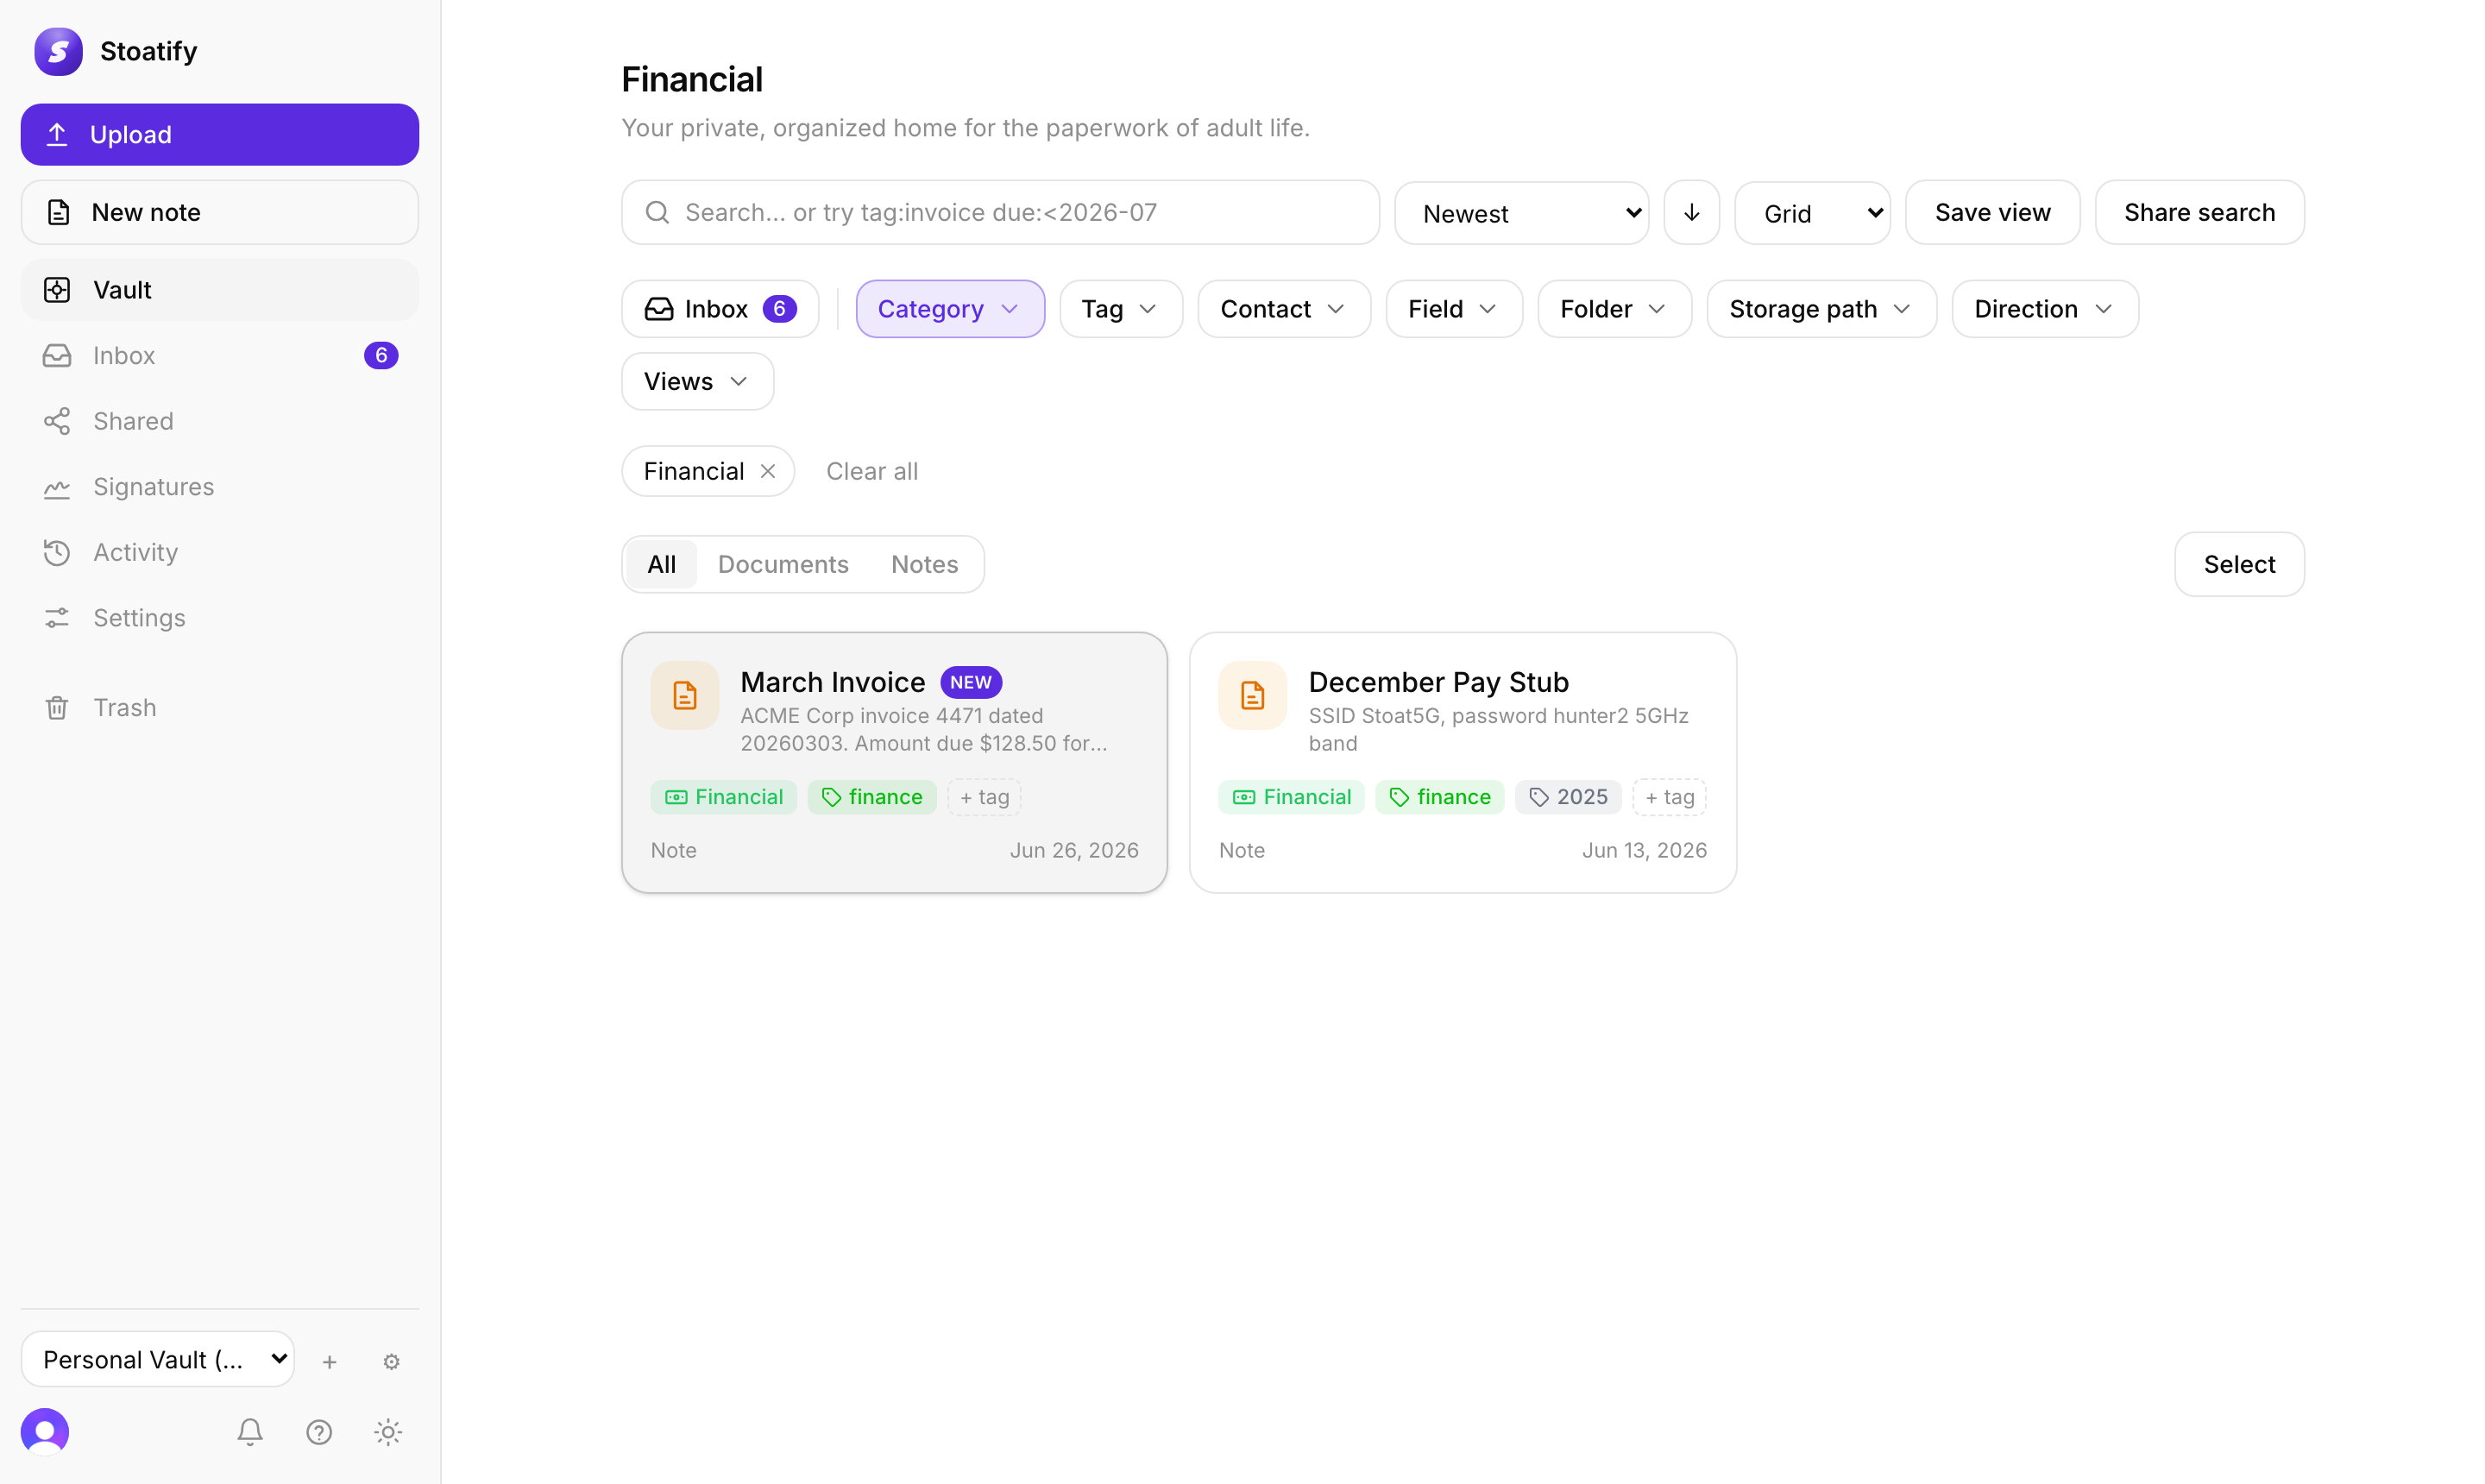
Task: Click Clear all filters
Action: coord(872,471)
